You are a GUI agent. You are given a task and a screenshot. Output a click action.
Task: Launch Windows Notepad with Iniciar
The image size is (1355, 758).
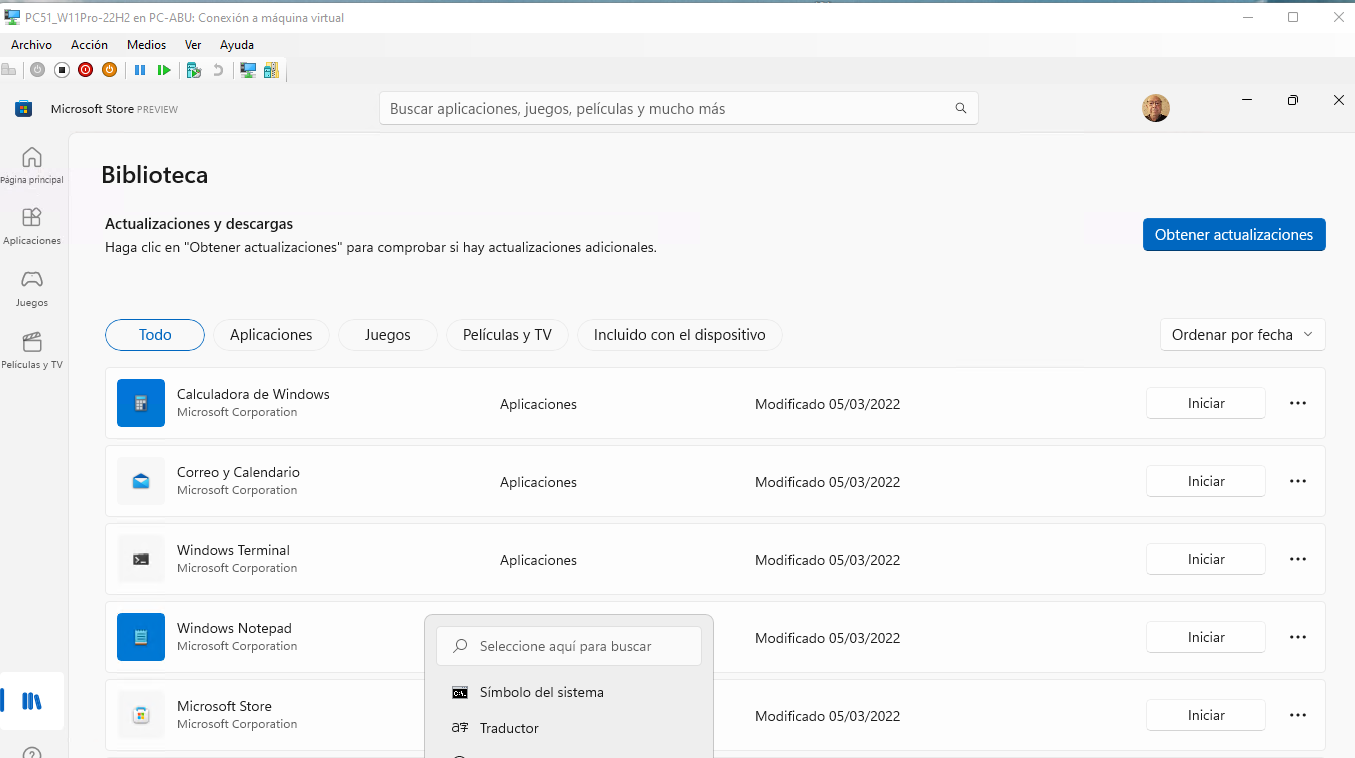pos(1206,637)
